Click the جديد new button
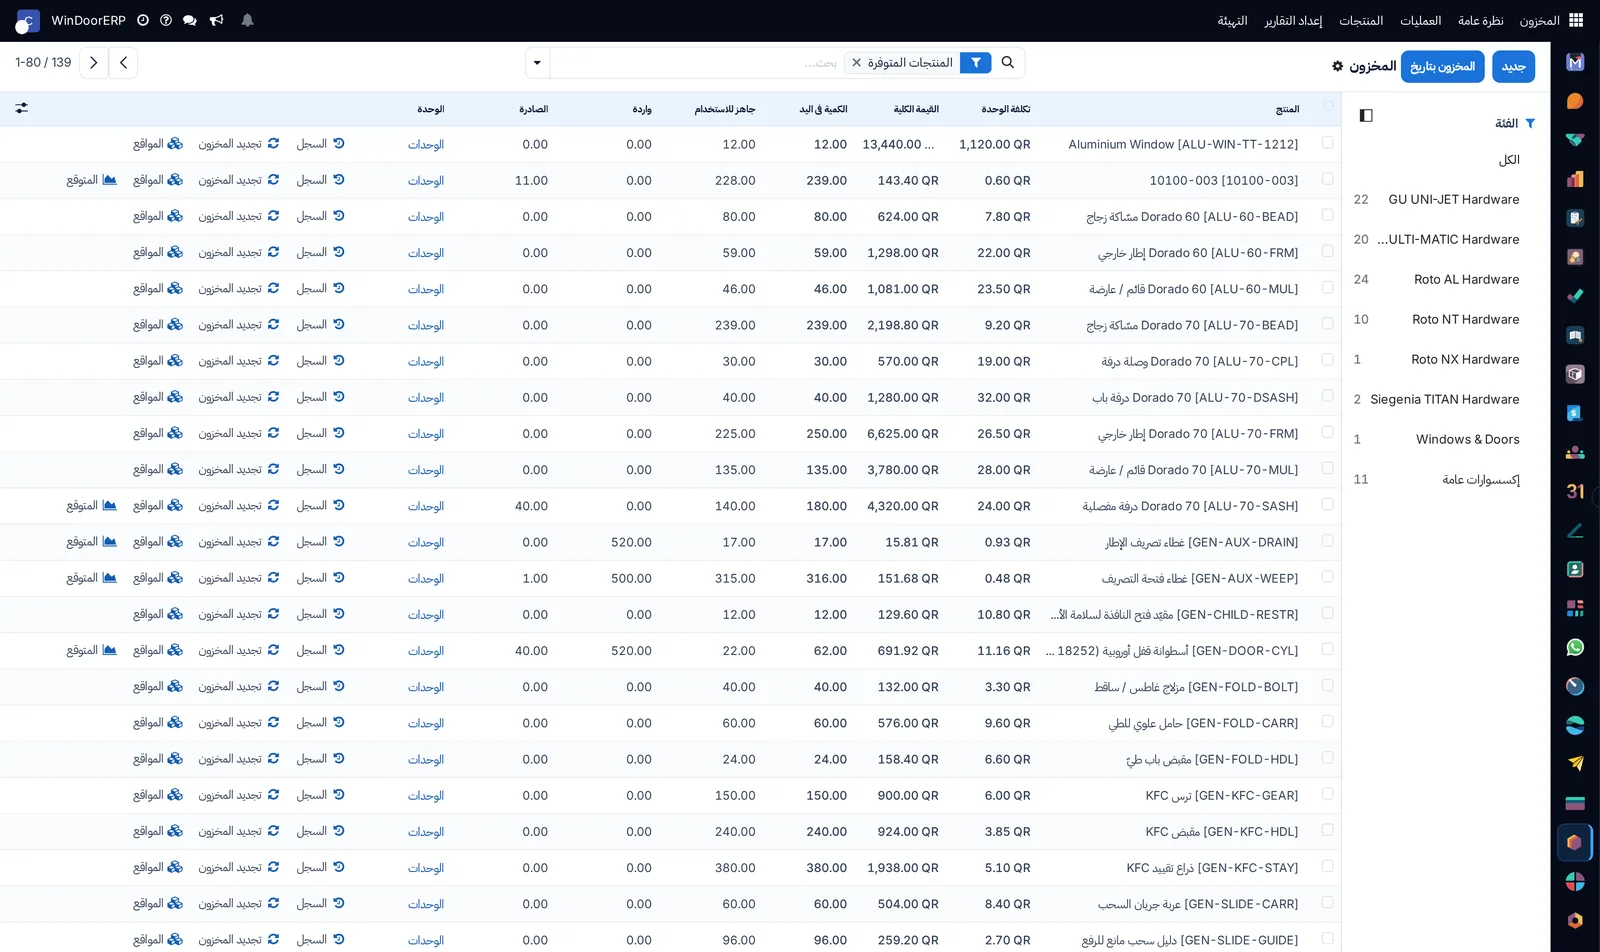 pyautogui.click(x=1513, y=67)
